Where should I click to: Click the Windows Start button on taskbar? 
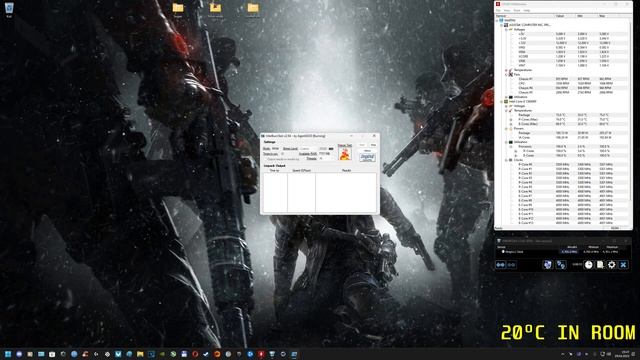pyautogui.click(x=8, y=354)
